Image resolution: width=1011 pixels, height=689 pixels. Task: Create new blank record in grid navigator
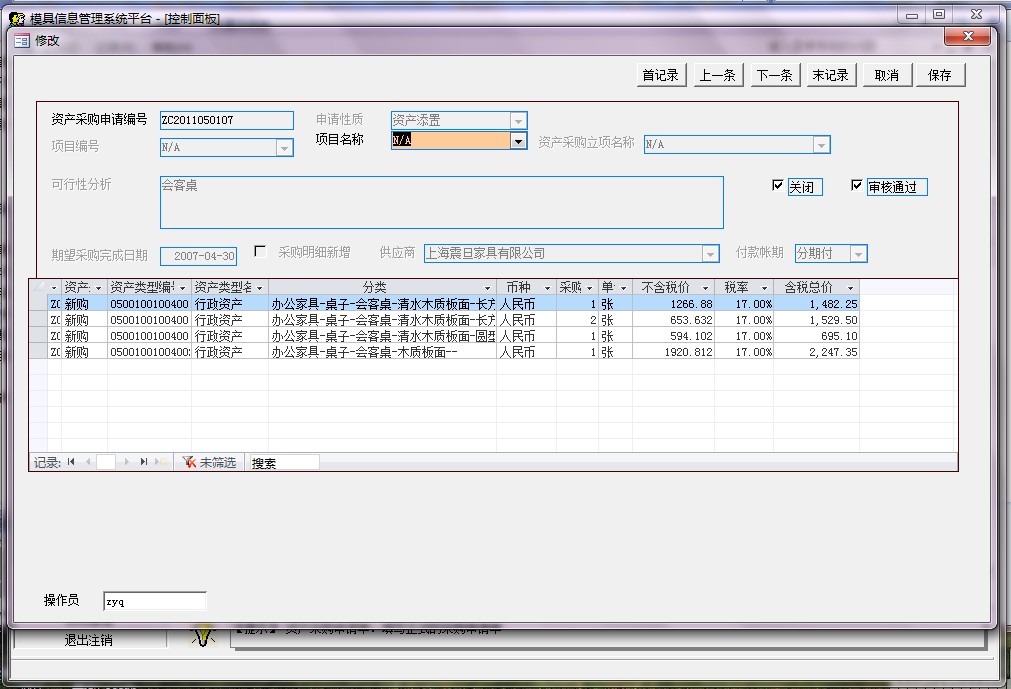(160, 461)
